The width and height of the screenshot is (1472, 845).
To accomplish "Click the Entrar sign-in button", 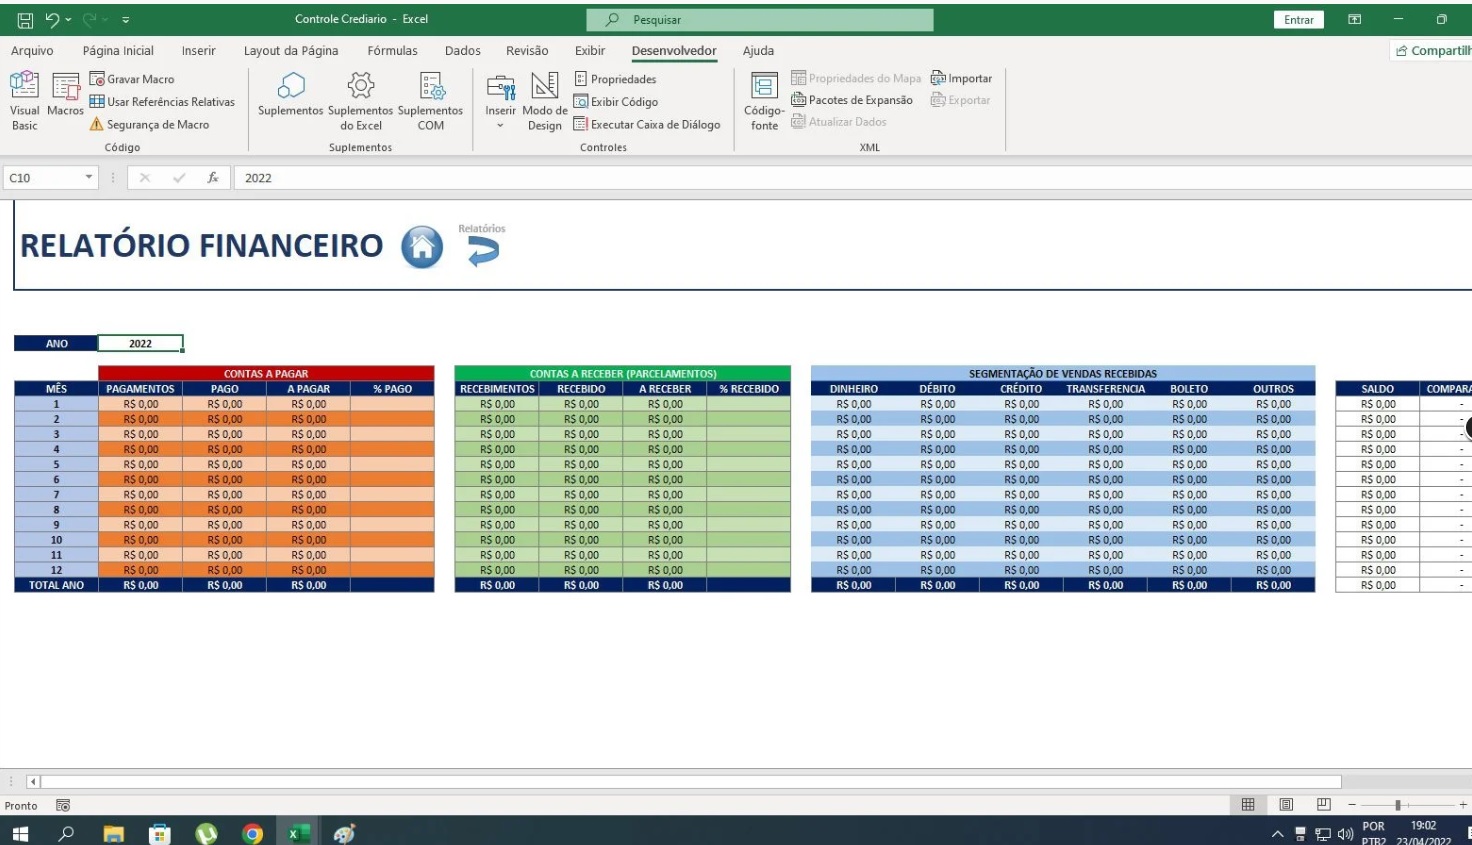I will point(1299,19).
